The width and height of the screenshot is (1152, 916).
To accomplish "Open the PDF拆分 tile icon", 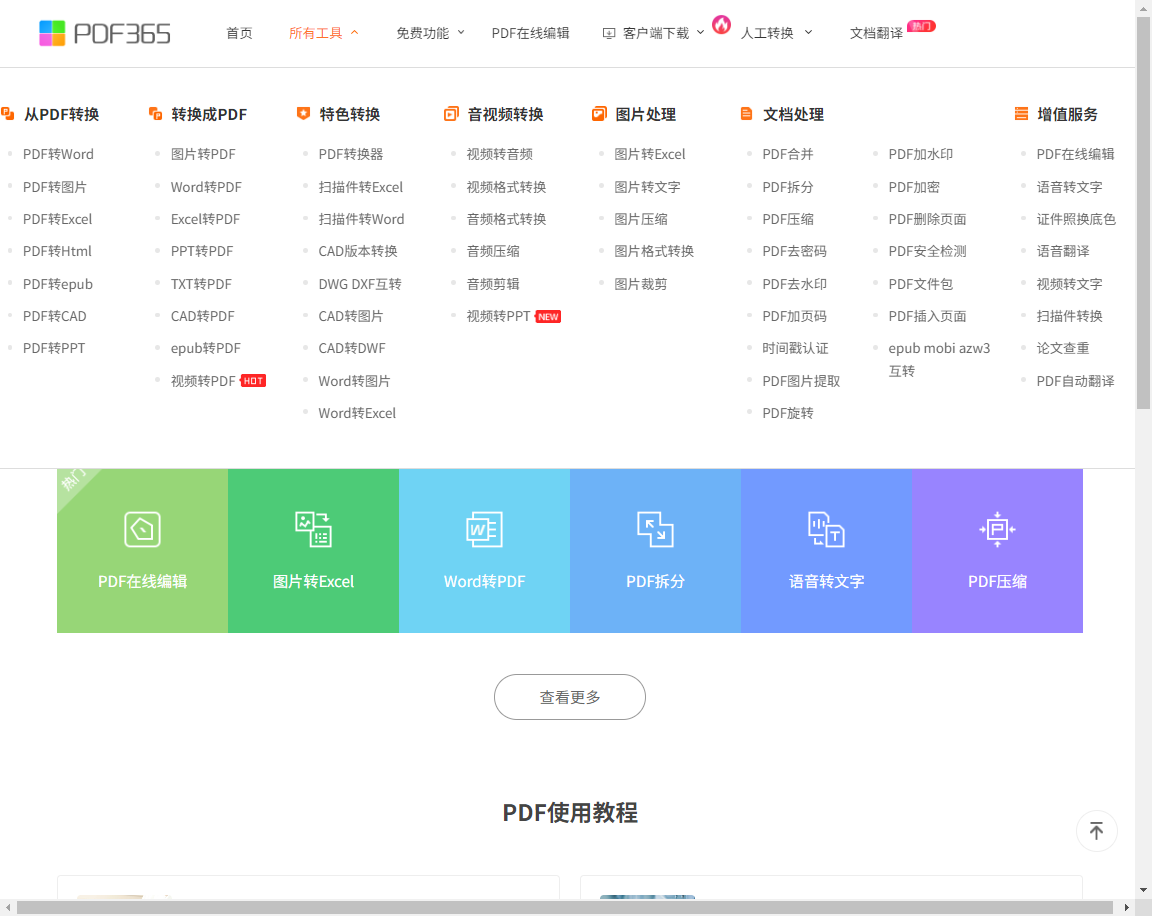I will [x=655, y=530].
